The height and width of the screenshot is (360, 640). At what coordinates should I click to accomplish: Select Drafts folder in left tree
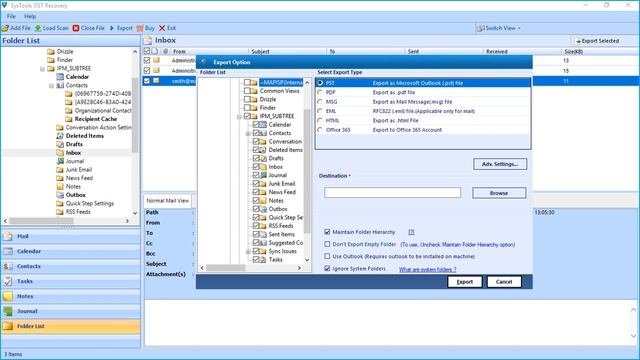tap(74, 144)
